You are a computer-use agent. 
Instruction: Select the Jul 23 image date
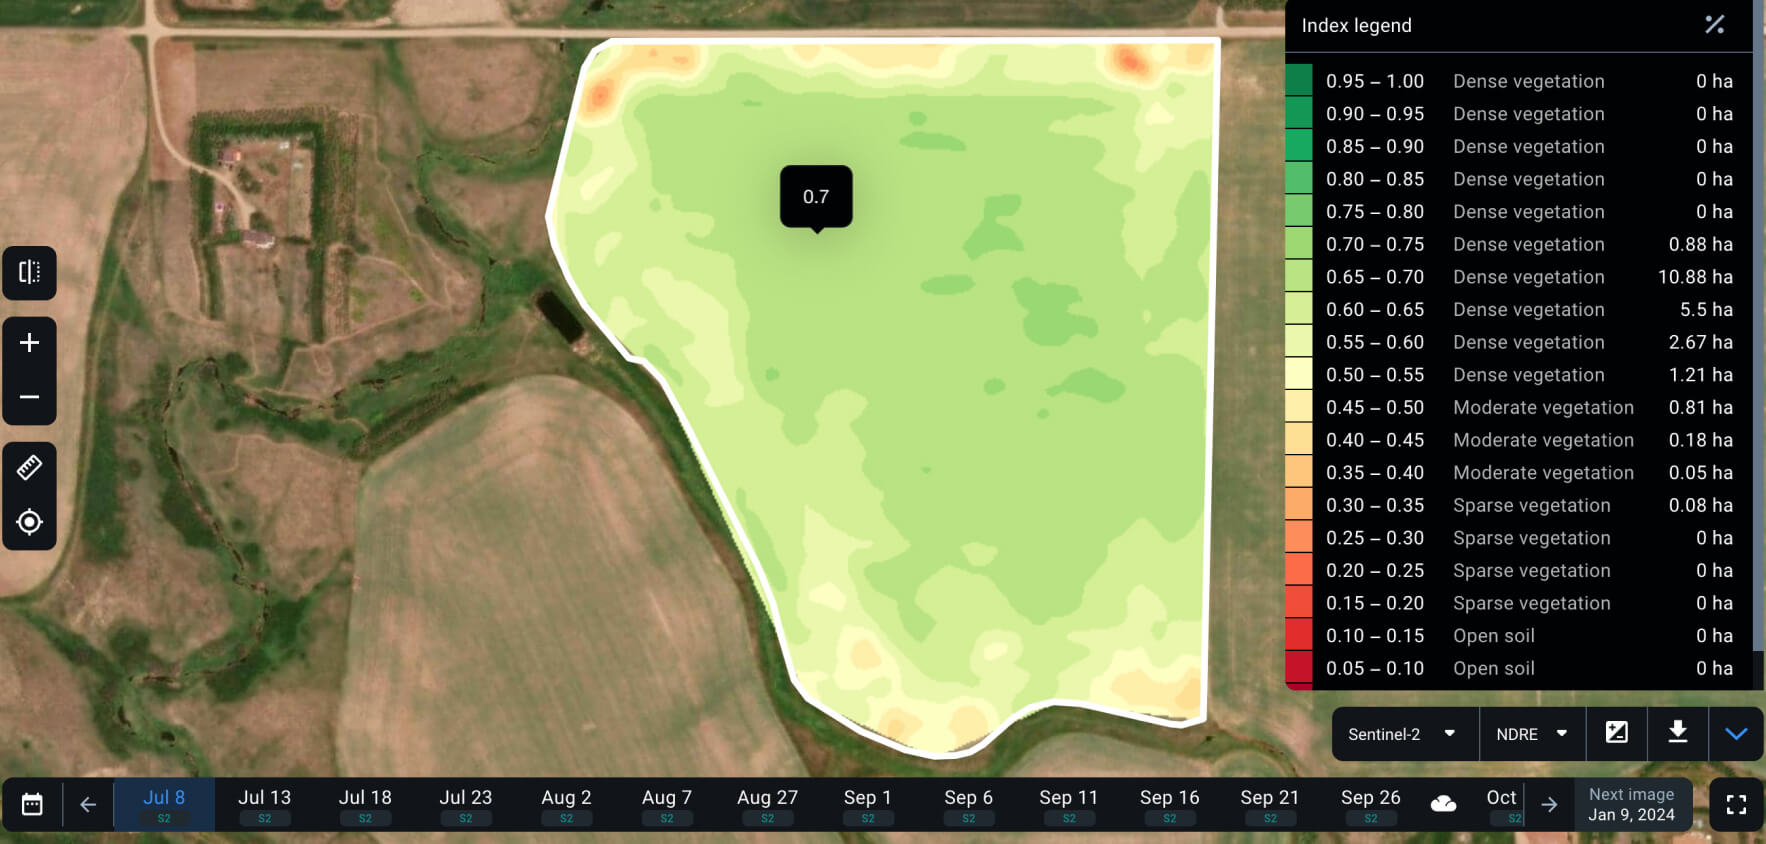pos(466,804)
